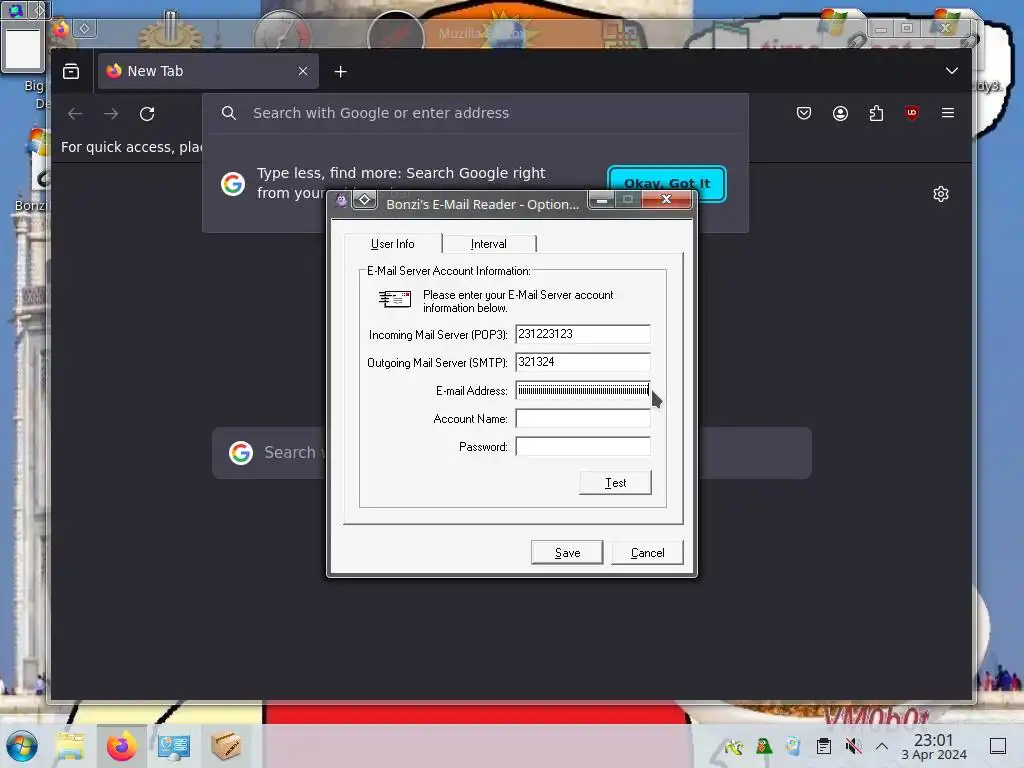Screen dimensions: 1024x768
Task: Close the New Tab browser tab
Action: pyautogui.click(x=303, y=71)
